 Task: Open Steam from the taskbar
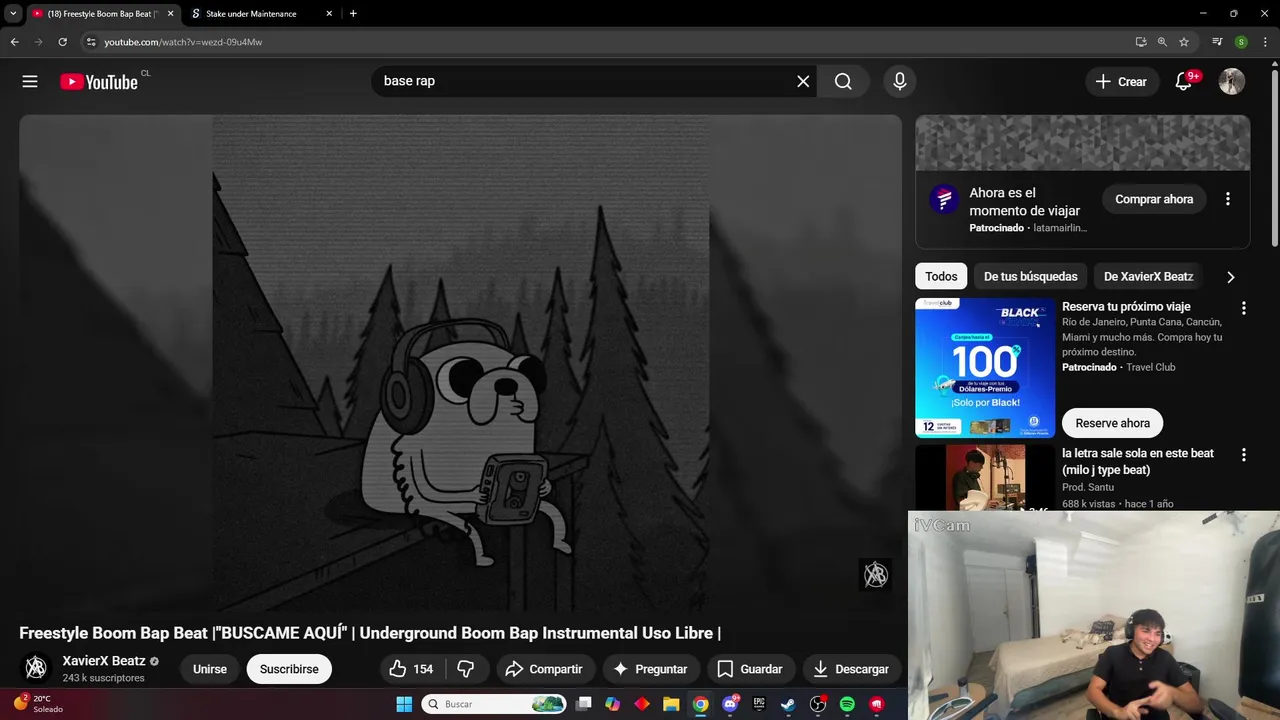point(788,704)
